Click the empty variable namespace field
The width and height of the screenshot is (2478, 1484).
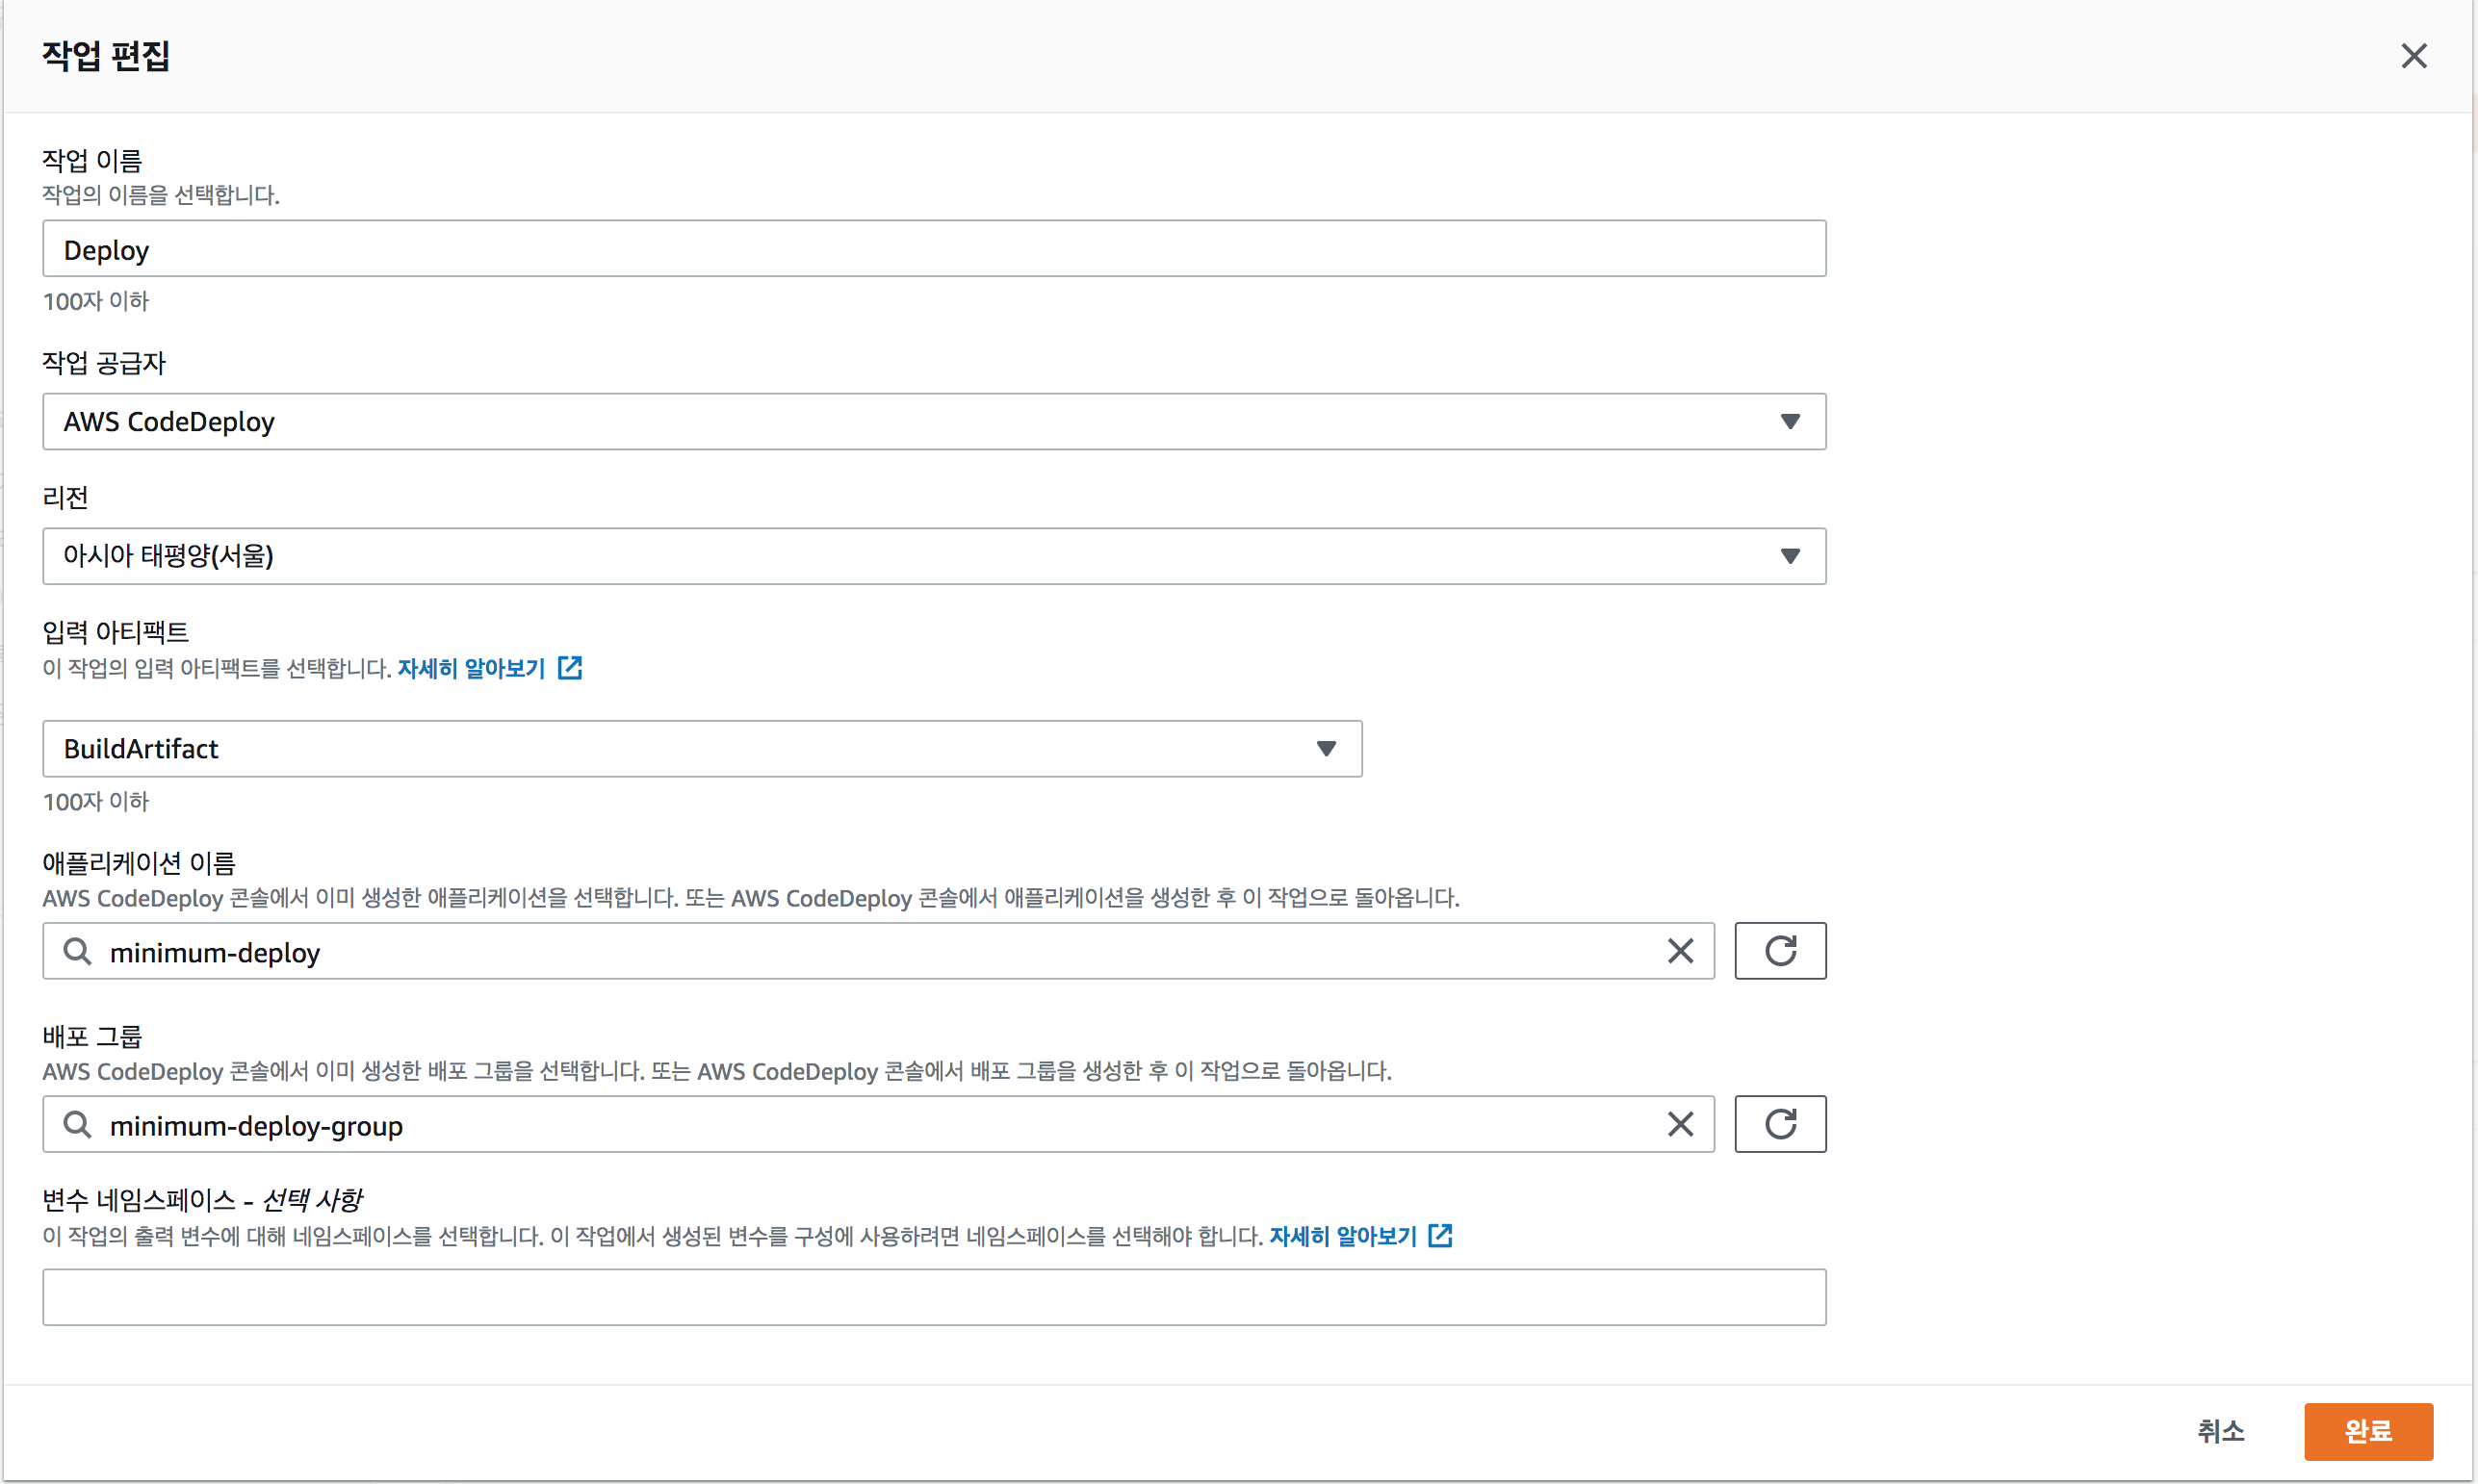[x=933, y=1297]
